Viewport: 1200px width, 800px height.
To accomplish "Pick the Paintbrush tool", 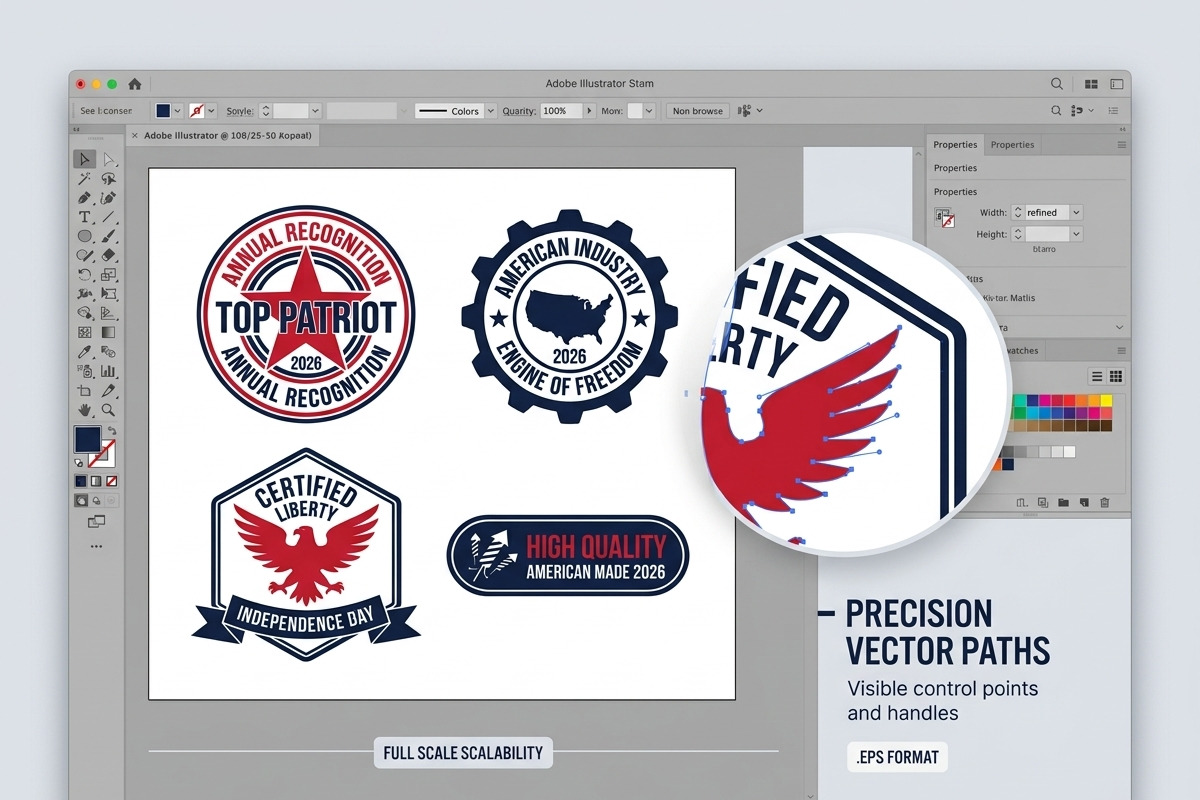I will (108, 236).
